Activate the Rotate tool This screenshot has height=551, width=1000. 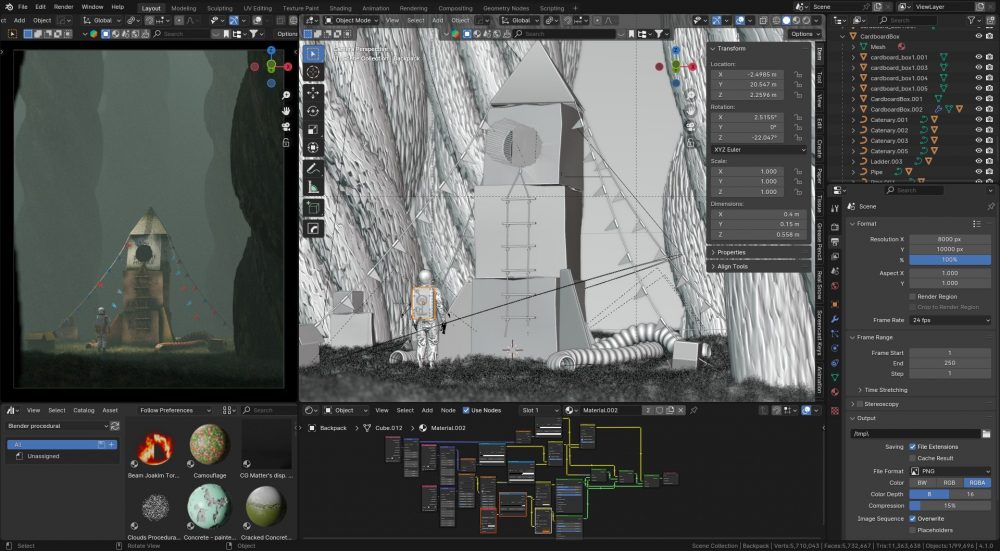(x=312, y=111)
